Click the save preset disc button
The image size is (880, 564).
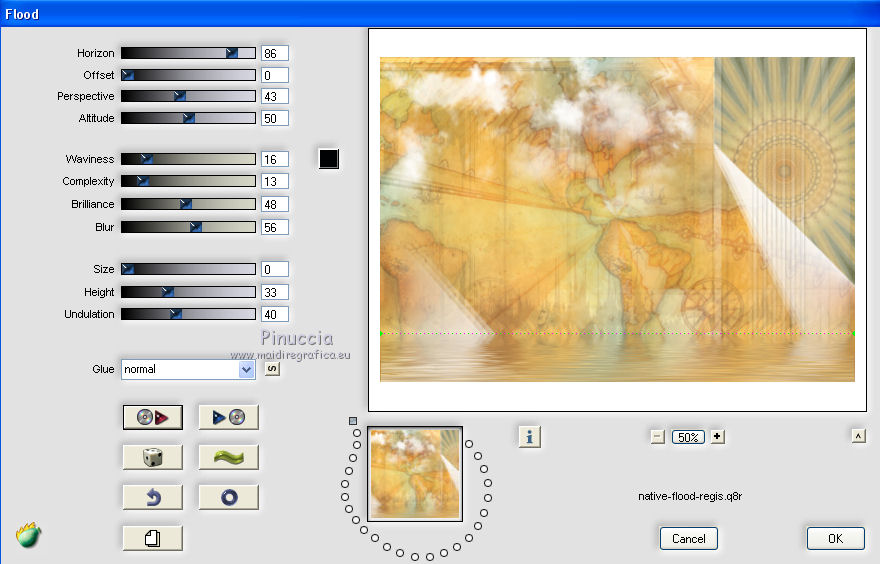228,417
